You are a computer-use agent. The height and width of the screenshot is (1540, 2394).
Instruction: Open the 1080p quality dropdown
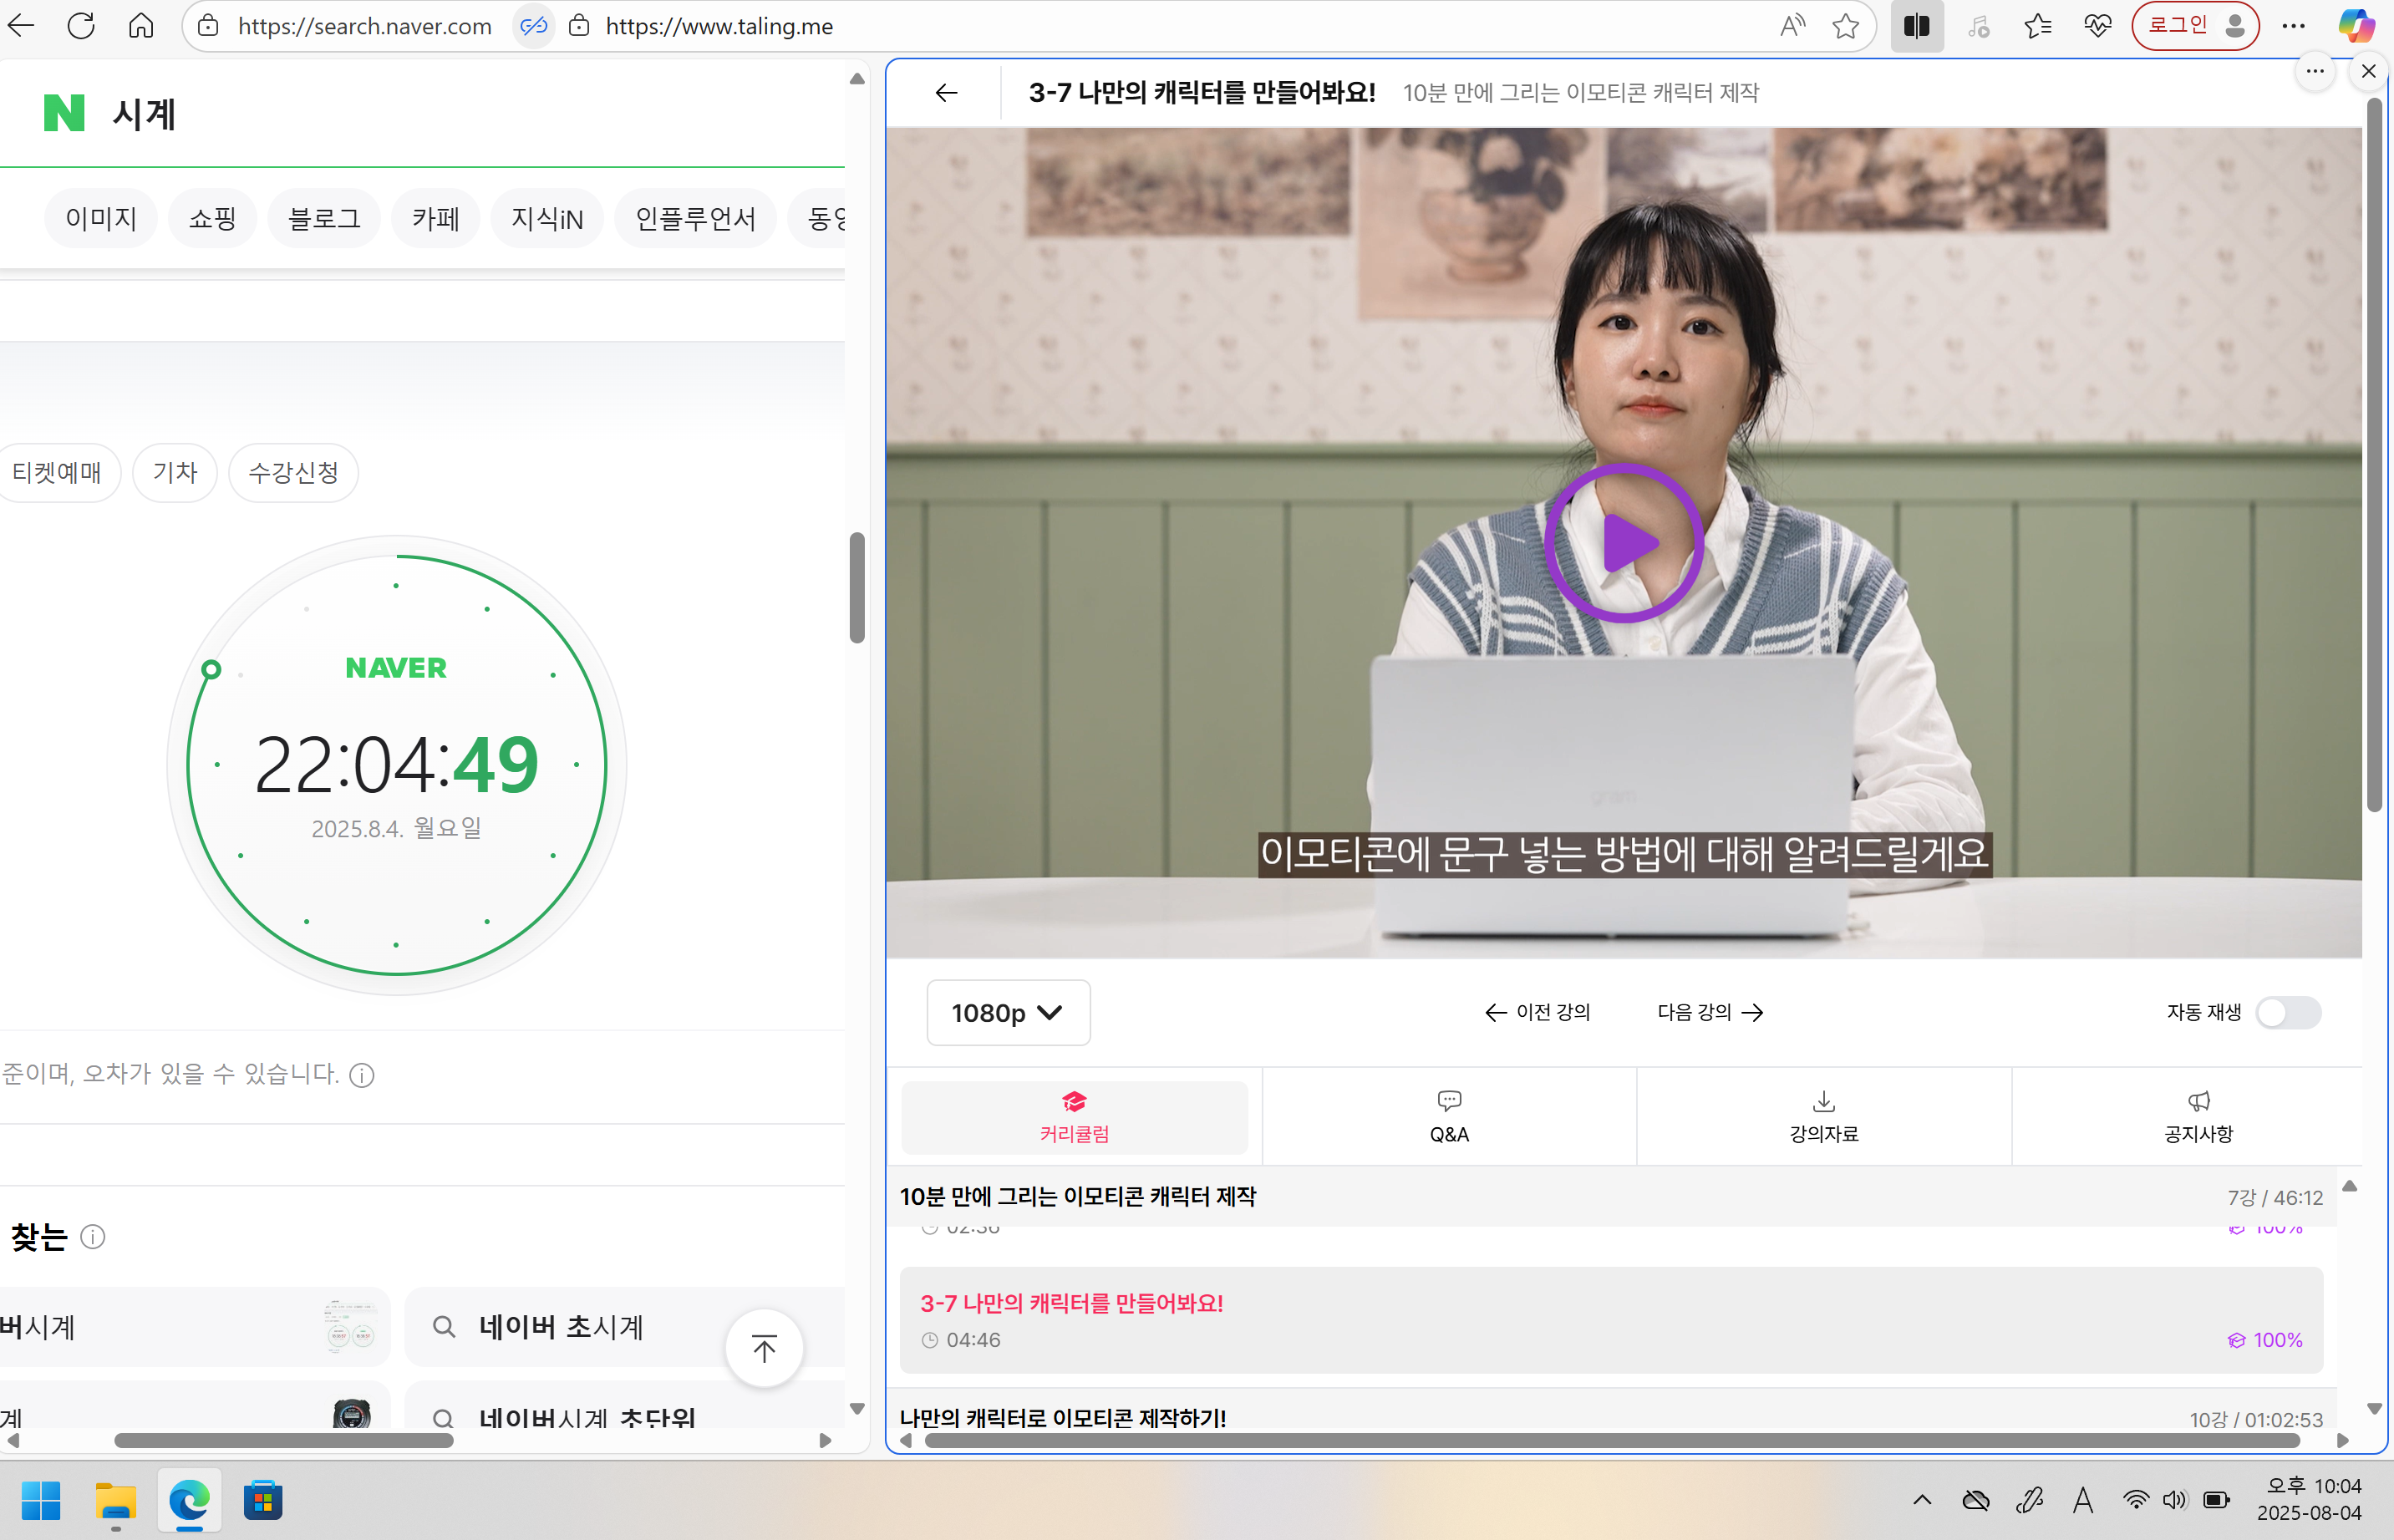click(x=1007, y=1012)
